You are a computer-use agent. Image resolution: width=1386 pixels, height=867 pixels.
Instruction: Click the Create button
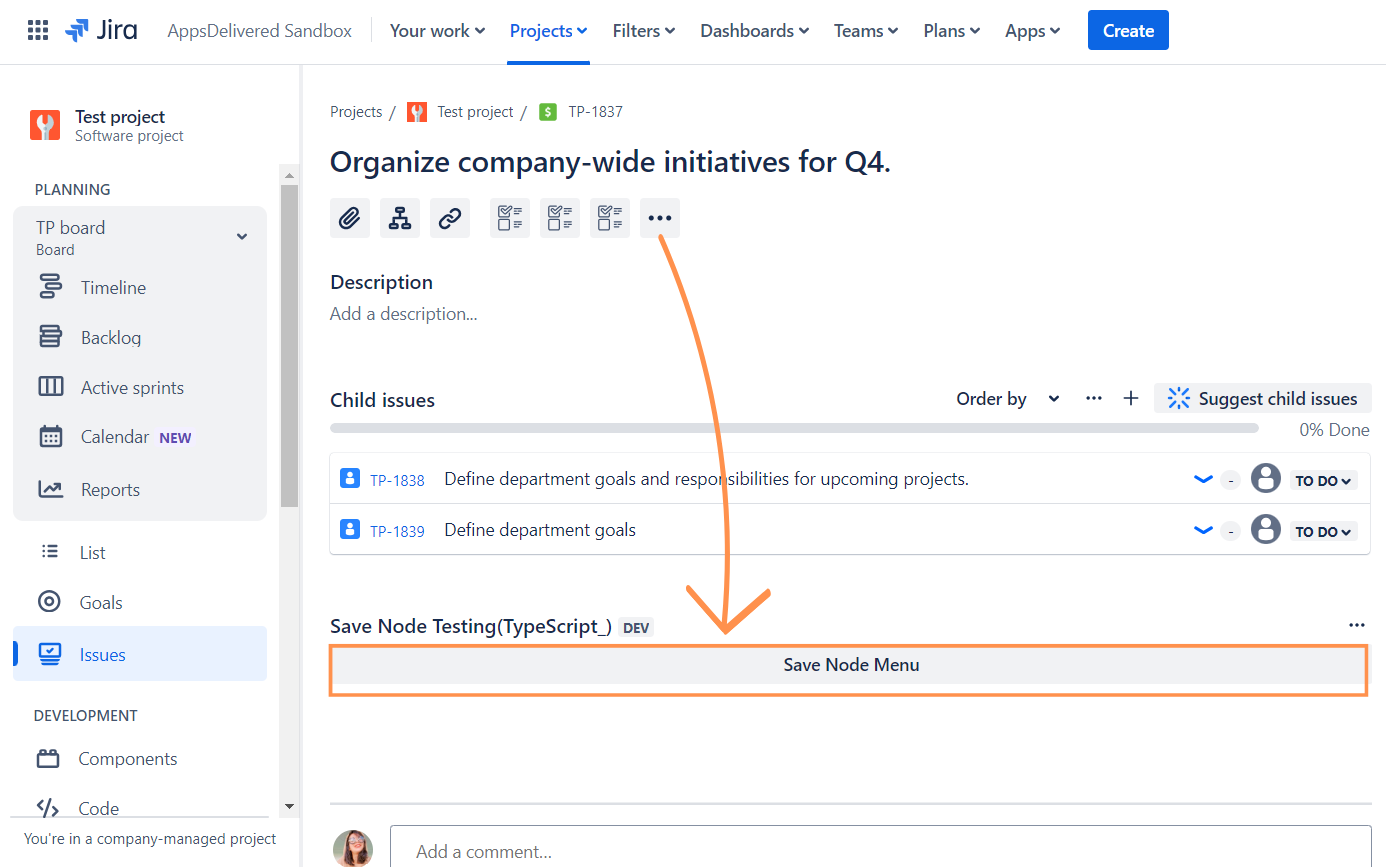(1128, 31)
